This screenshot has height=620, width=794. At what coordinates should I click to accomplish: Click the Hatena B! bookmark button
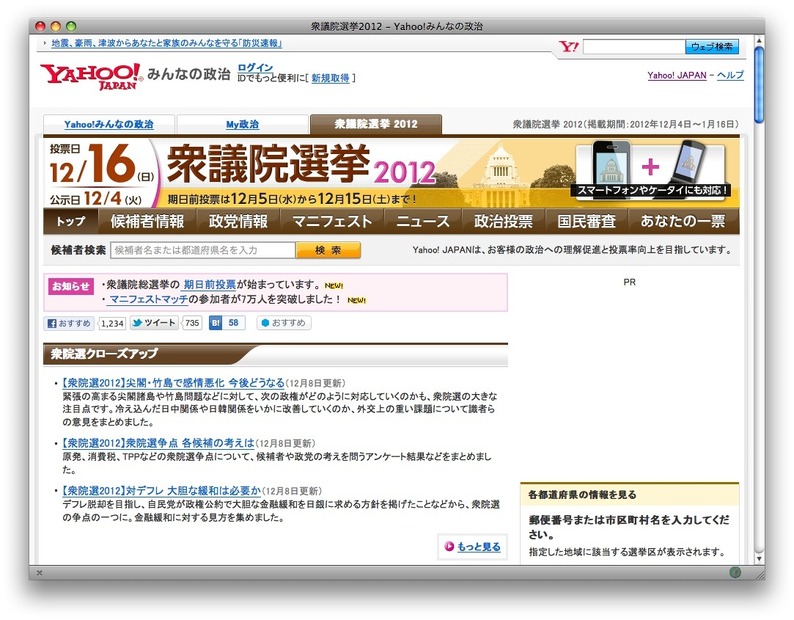pos(216,323)
